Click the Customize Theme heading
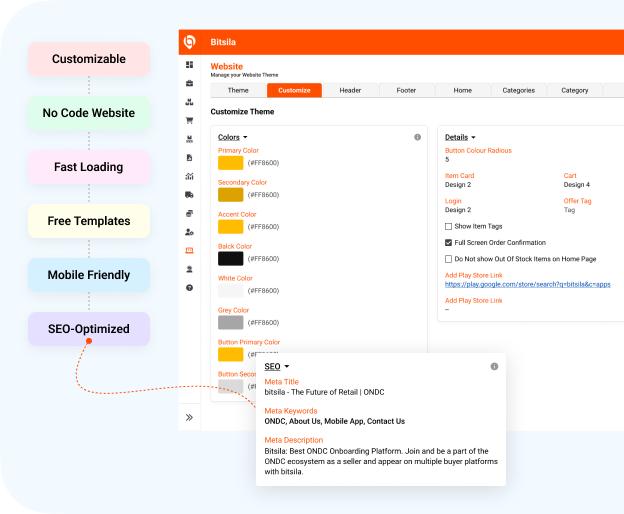This screenshot has width=624, height=514. tap(242, 112)
